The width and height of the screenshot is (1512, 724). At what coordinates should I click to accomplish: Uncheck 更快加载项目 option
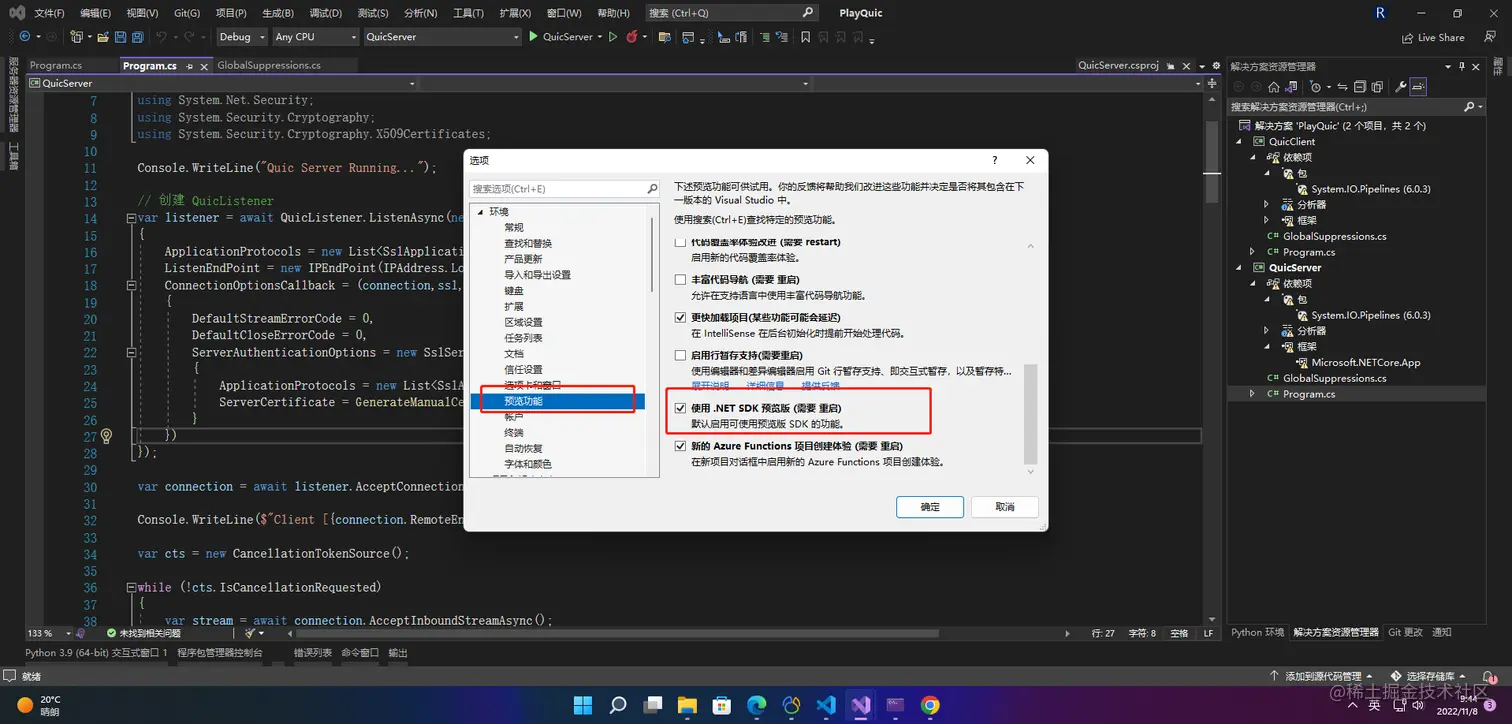coord(679,318)
